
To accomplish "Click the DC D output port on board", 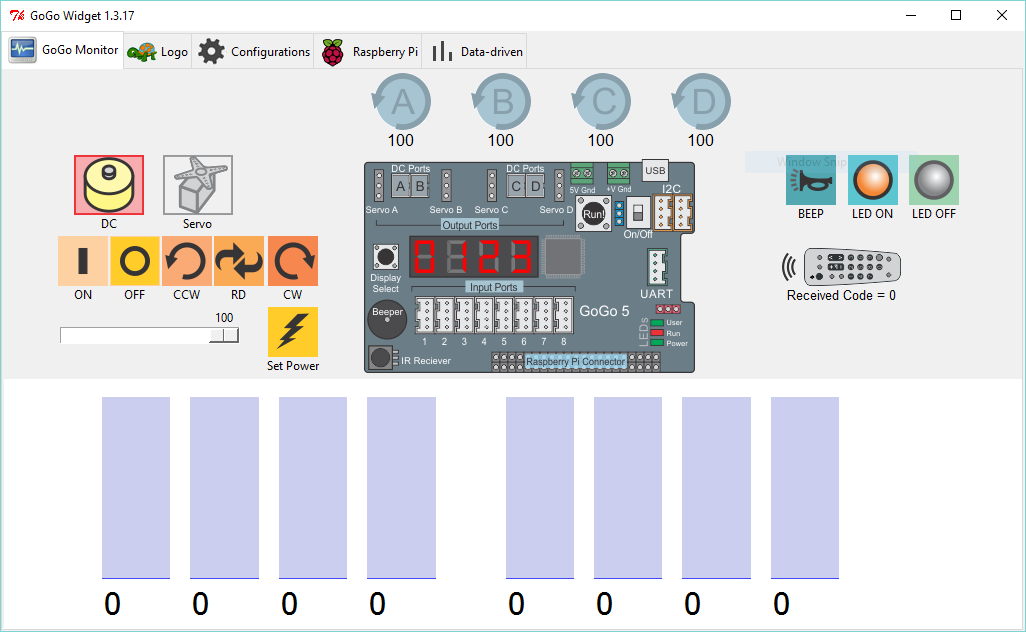I will tap(536, 186).
